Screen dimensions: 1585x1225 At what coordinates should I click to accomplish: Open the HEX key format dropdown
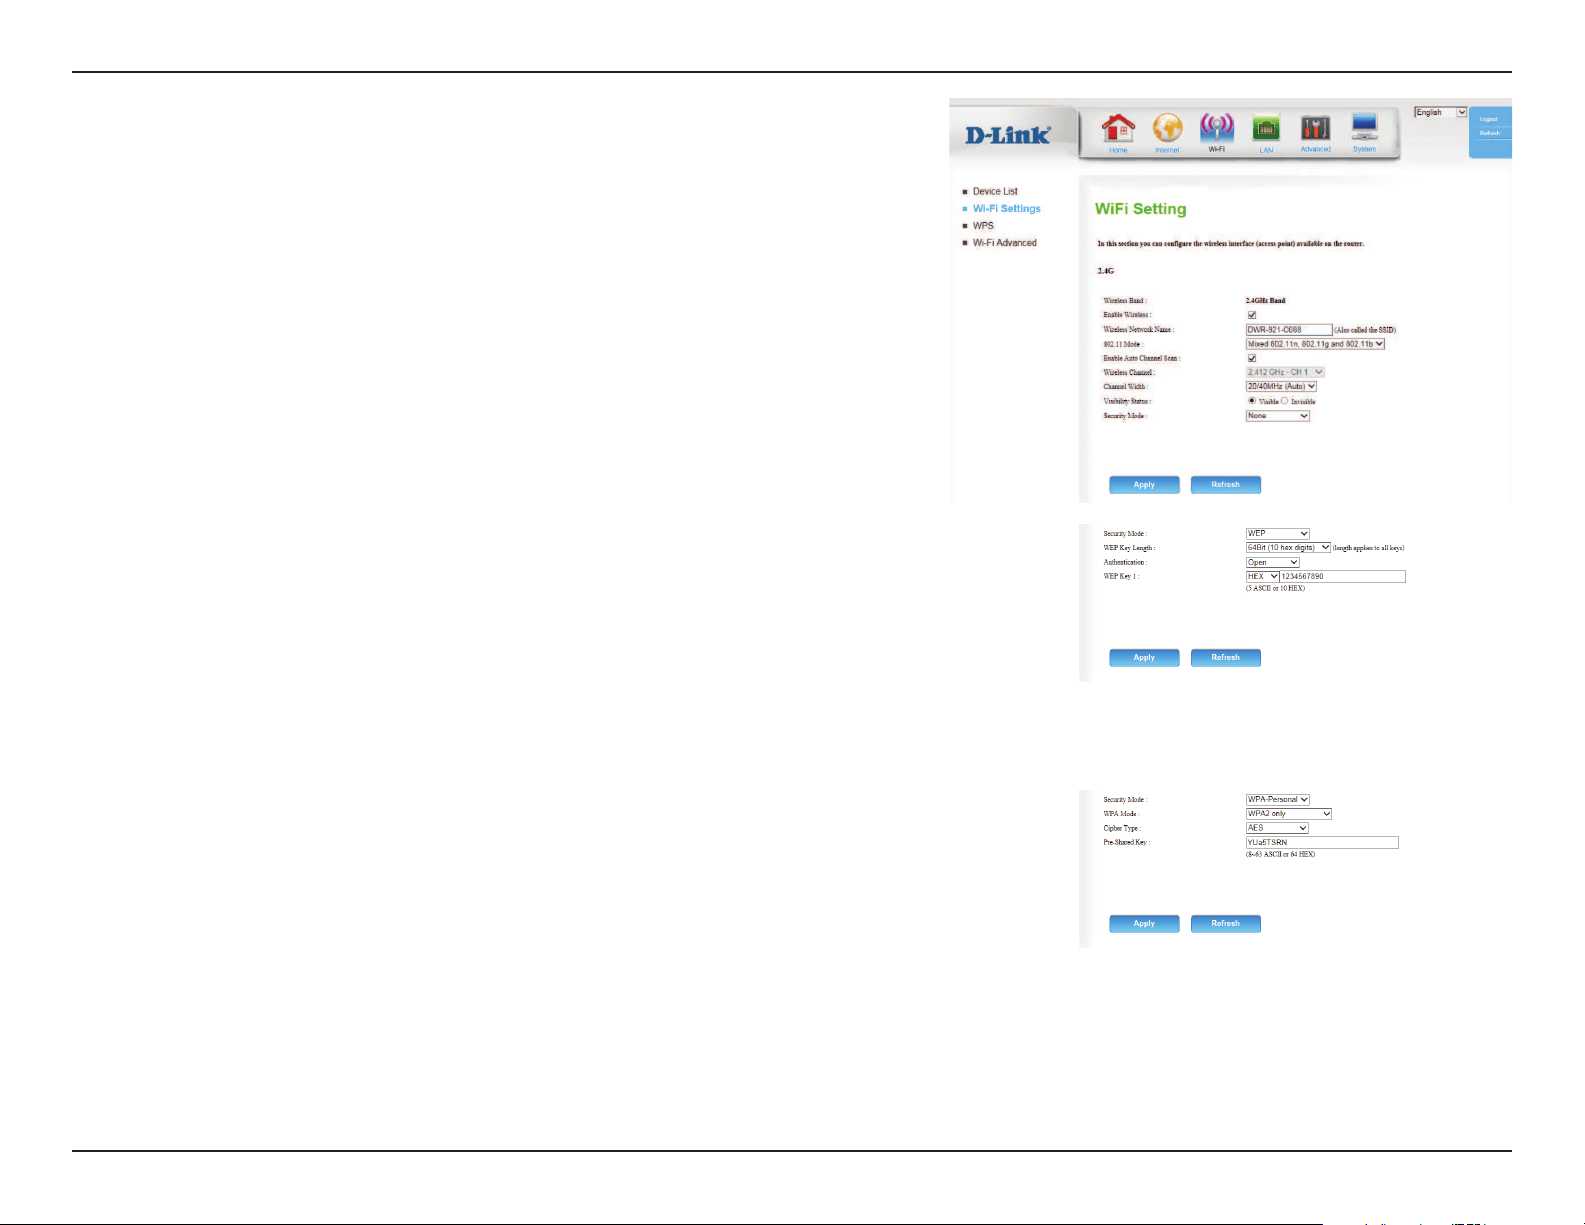pos(1262,576)
